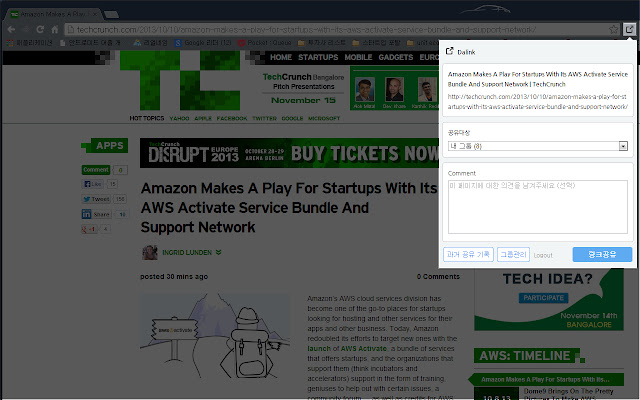Viewport: 640px width, 400px height.
Task: Open GADGETS in TechCrunch navigation
Action: 396,57
